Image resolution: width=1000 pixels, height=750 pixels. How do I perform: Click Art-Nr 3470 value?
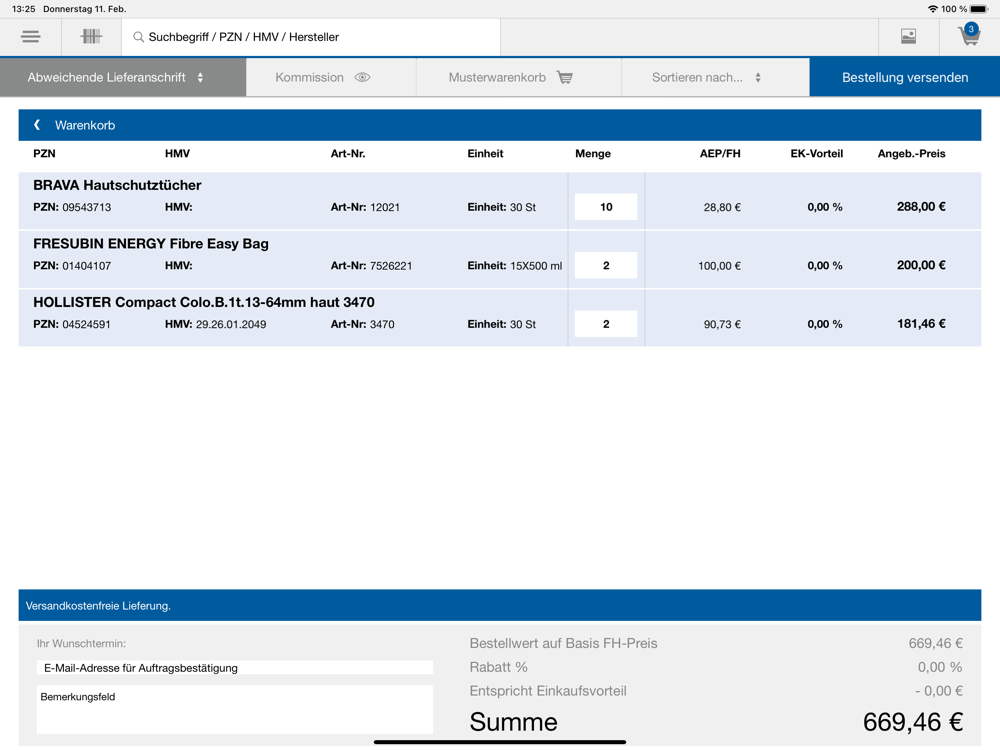click(x=382, y=325)
